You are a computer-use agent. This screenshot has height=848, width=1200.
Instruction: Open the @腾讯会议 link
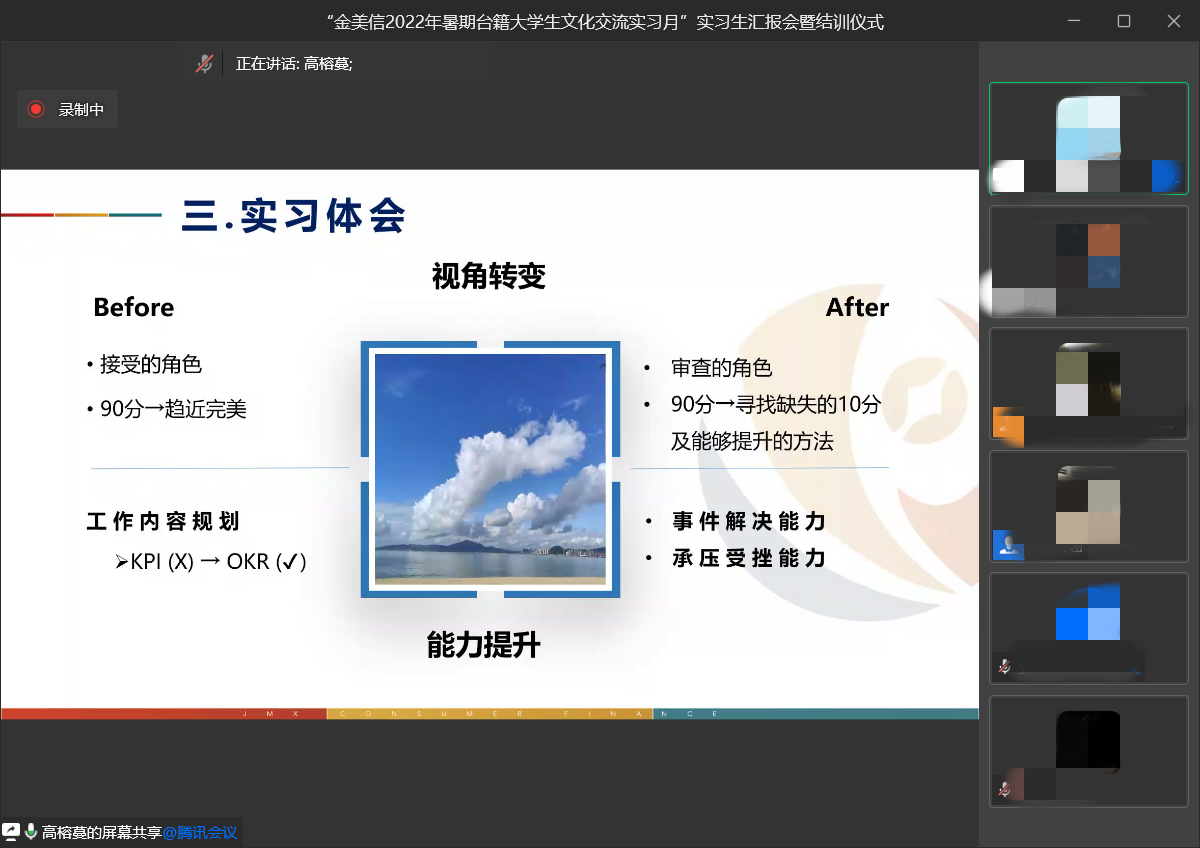click(x=200, y=832)
